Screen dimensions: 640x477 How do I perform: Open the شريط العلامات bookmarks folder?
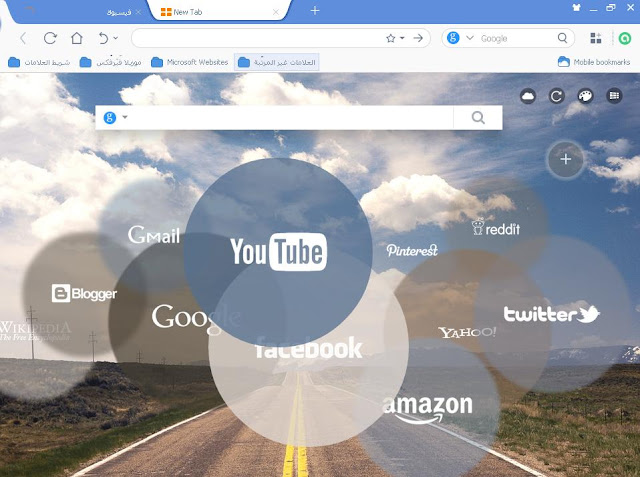coord(39,62)
